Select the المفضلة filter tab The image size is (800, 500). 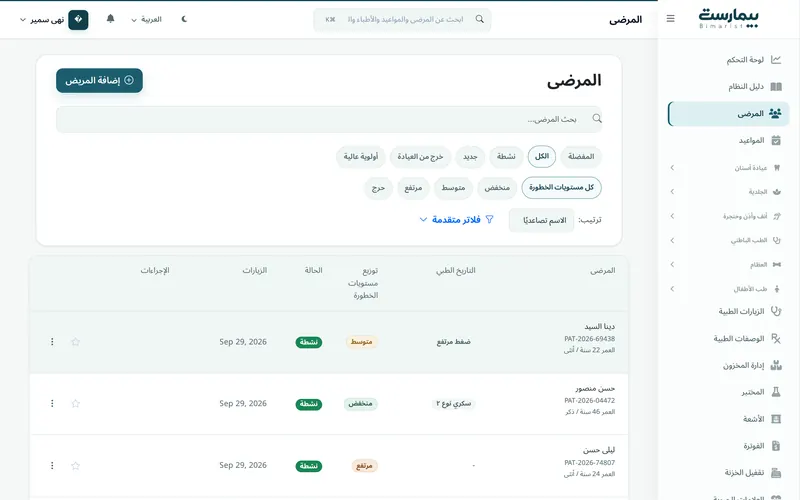(x=581, y=157)
